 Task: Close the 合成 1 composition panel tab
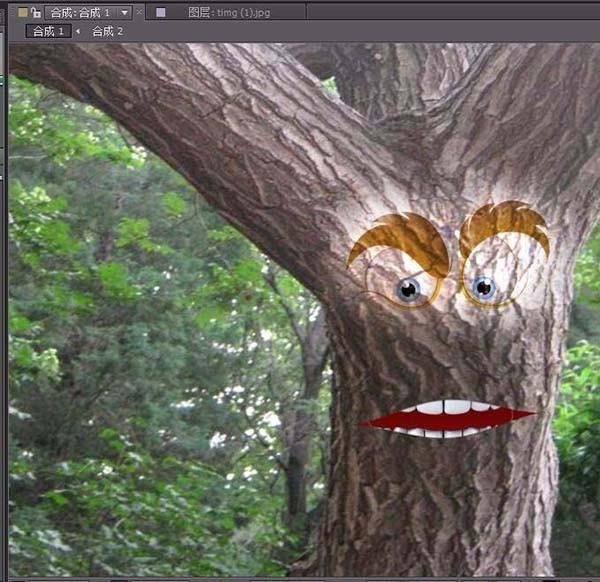pyautogui.click(x=141, y=12)
